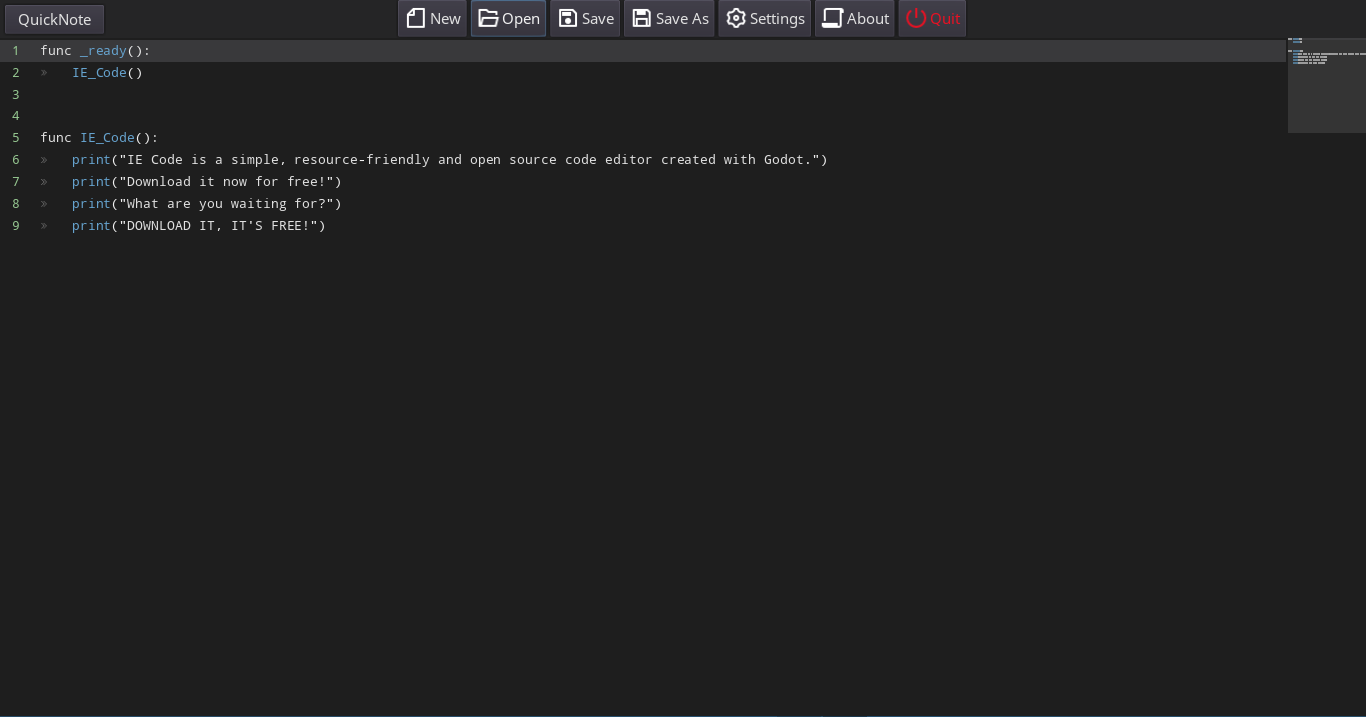
Task: Click "func IE_Code():" definition line
Action: pos(99,137)
